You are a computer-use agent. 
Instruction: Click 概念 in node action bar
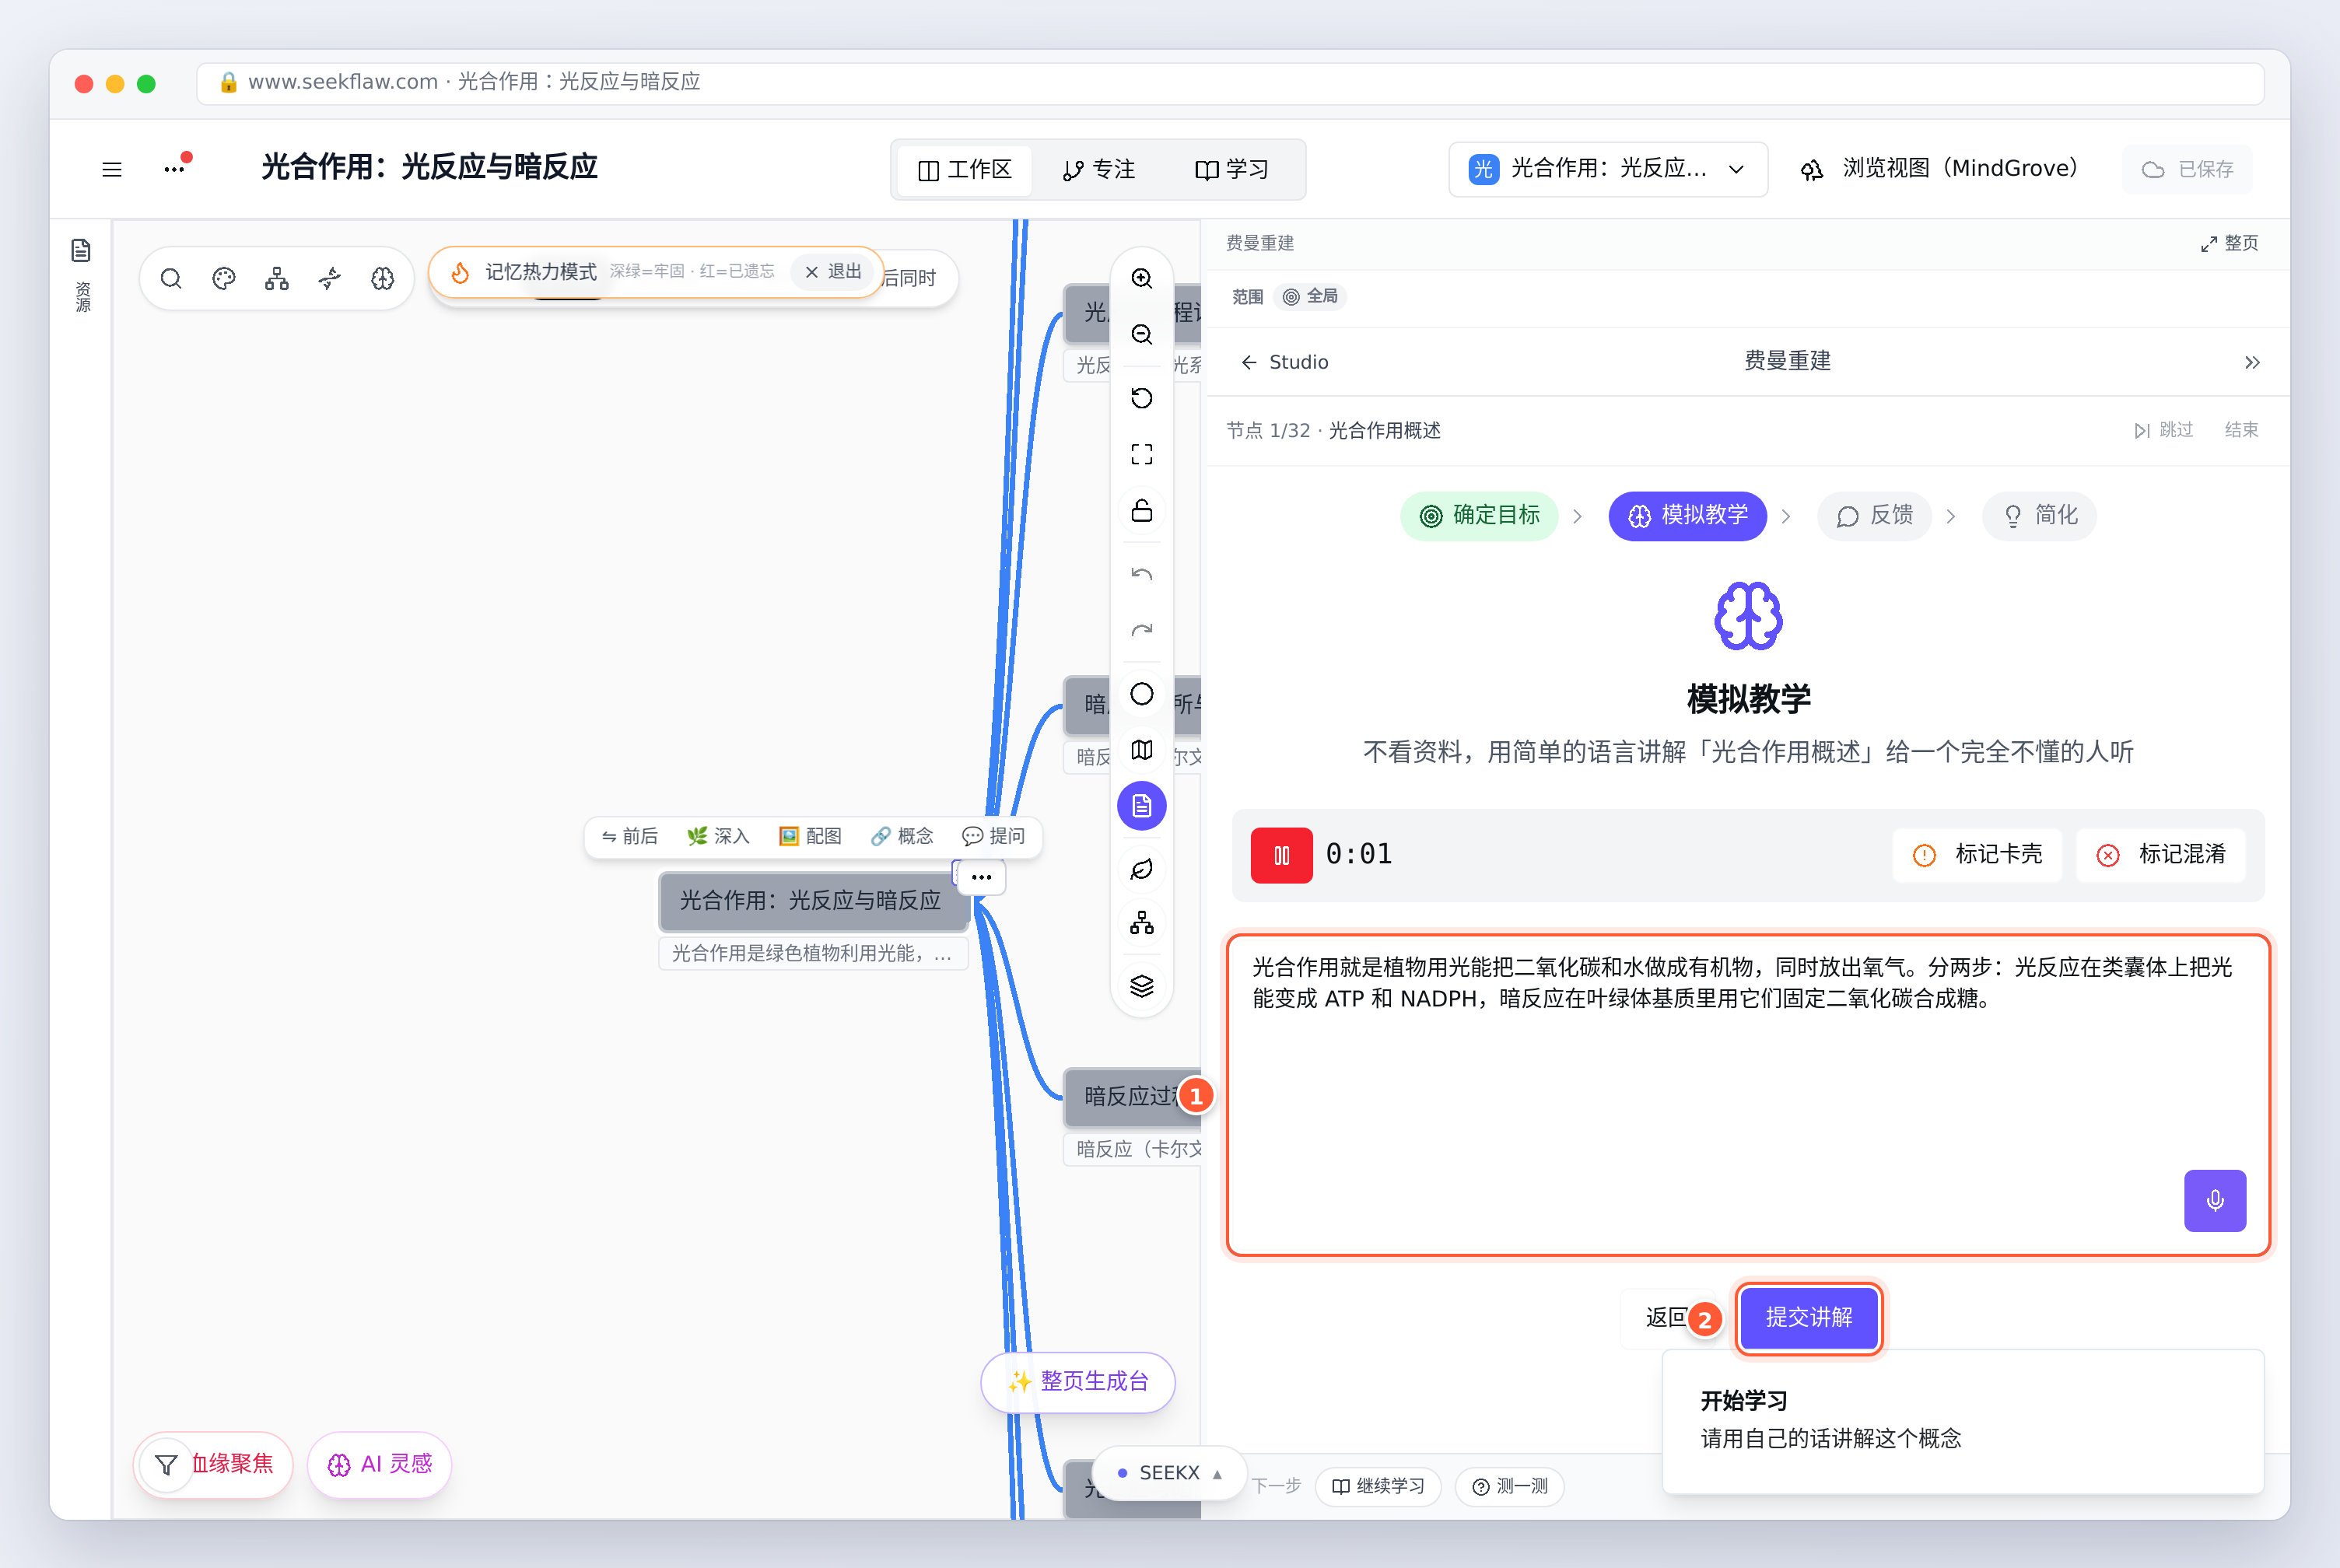tap(902, 836)
